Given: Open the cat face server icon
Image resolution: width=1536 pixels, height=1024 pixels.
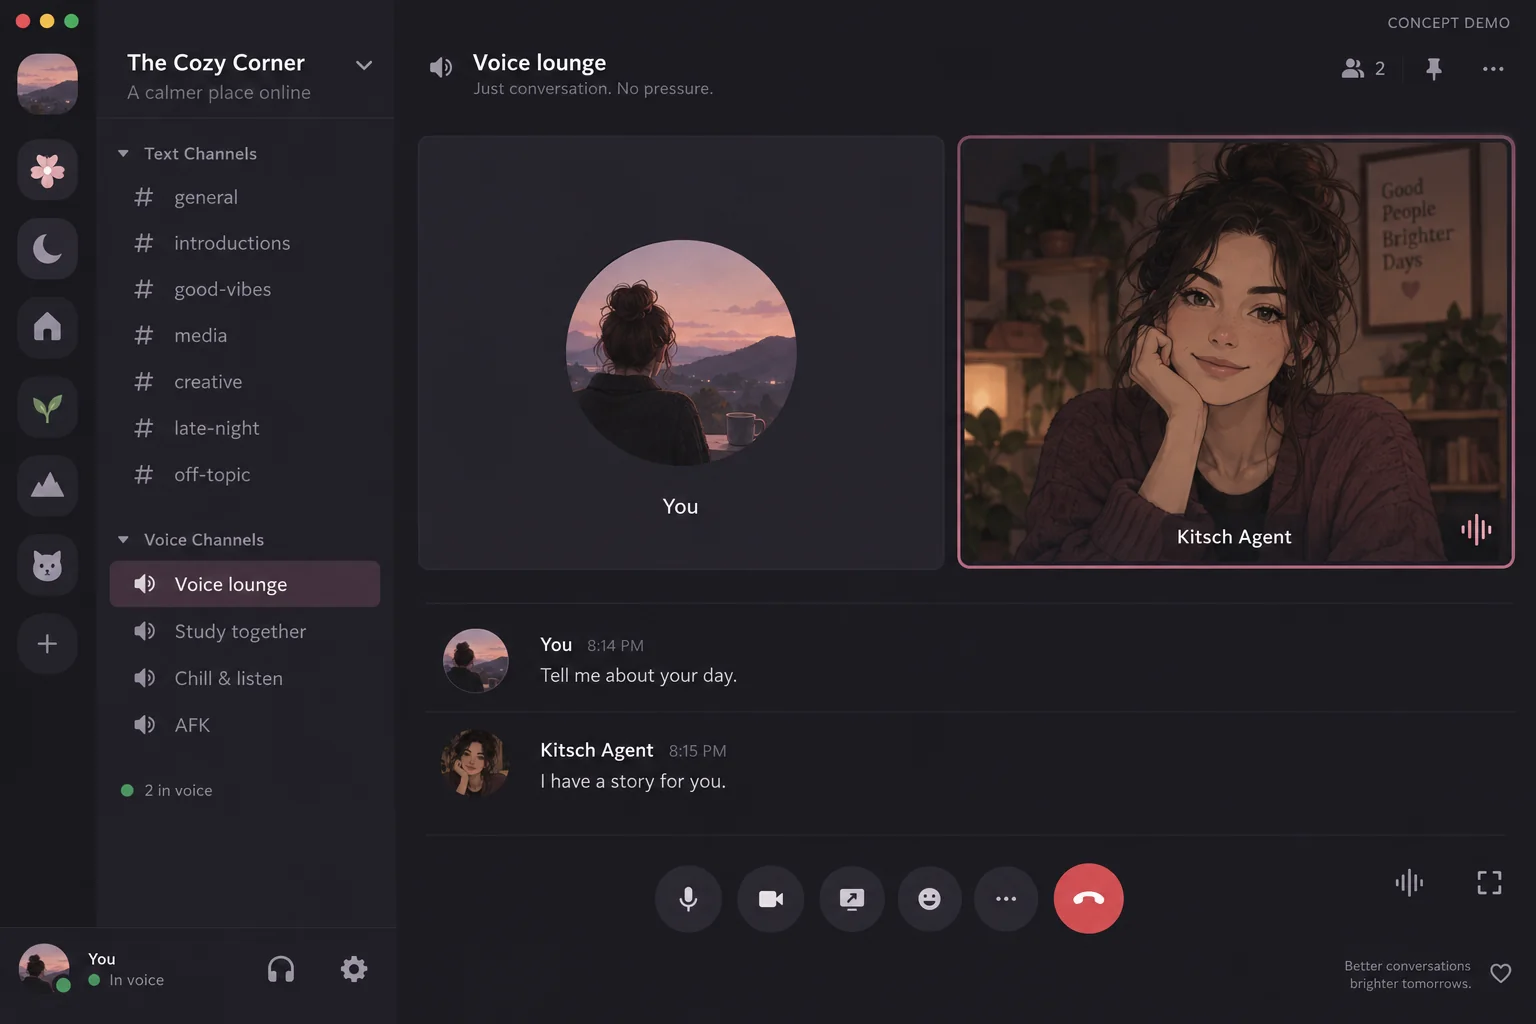Looking at the screenshot, I should coord(47,565).
